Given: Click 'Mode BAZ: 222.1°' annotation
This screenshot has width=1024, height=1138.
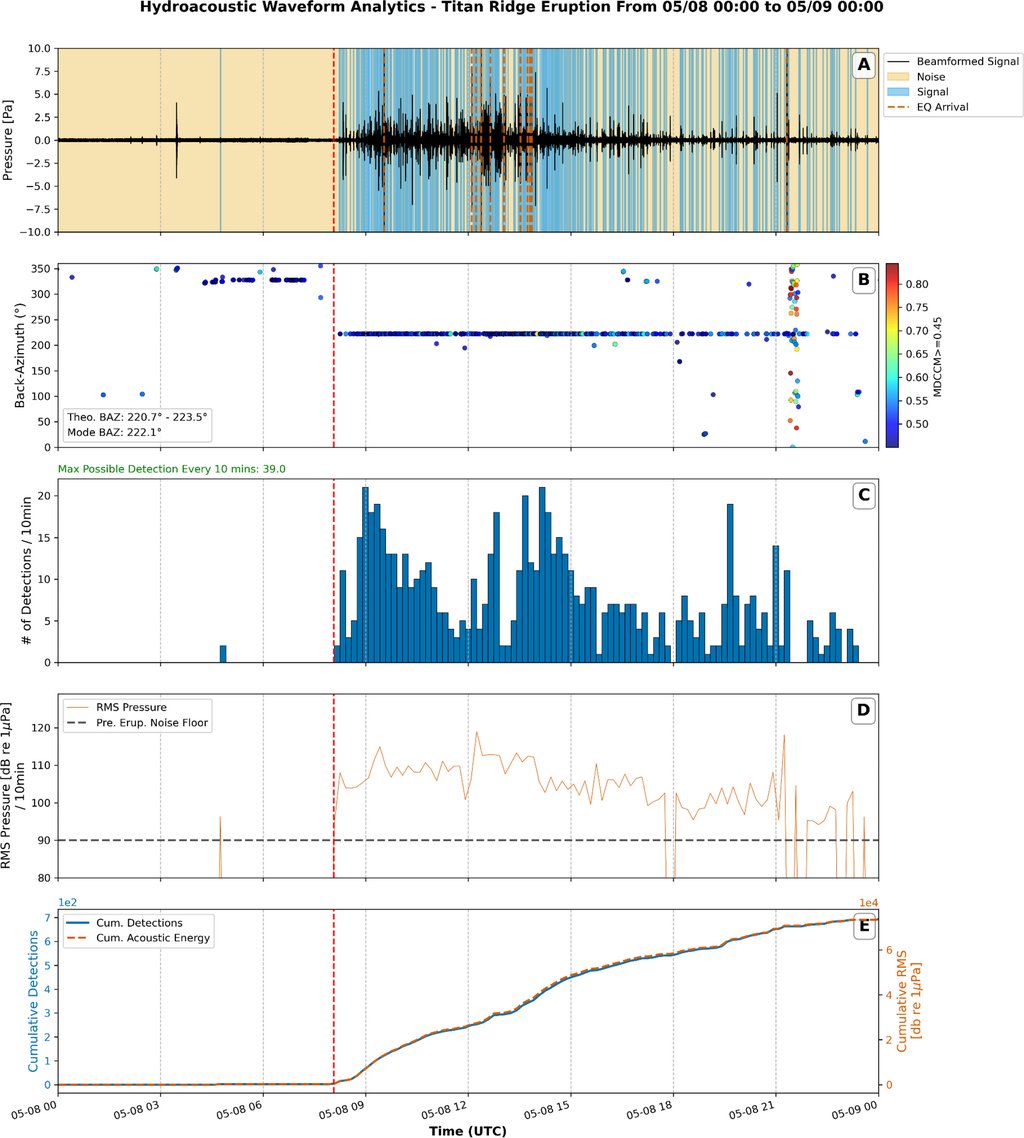Looking at the screenshot, I should [115, 432].
